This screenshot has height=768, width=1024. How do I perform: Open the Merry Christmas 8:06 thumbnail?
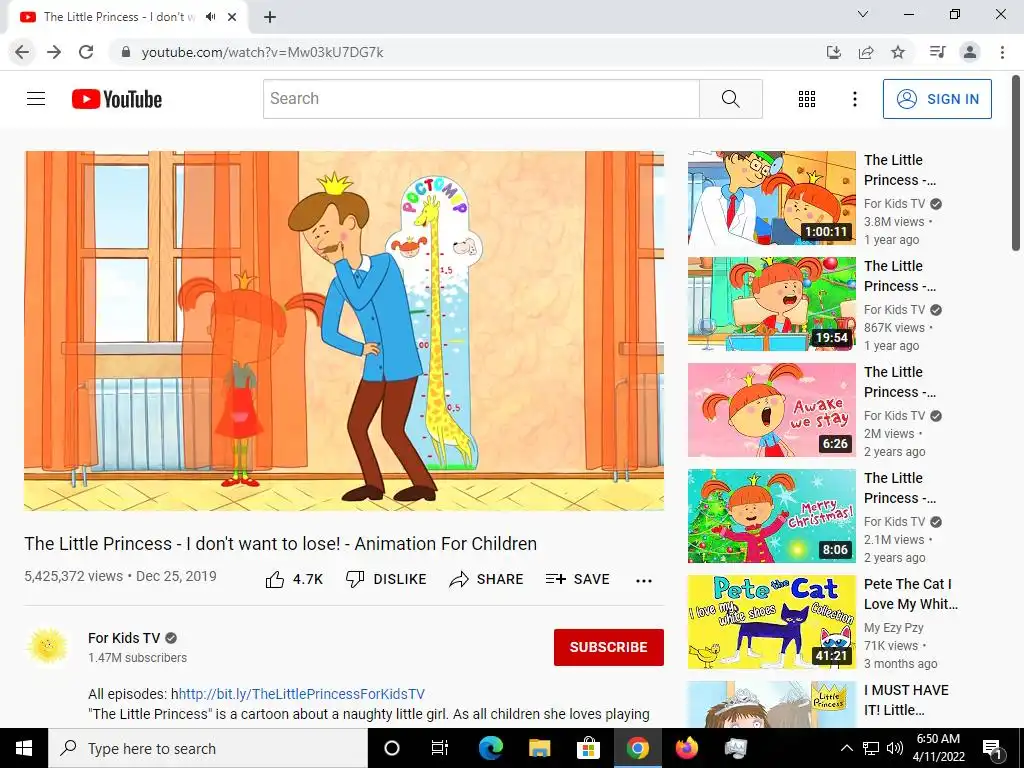(771, 516)
